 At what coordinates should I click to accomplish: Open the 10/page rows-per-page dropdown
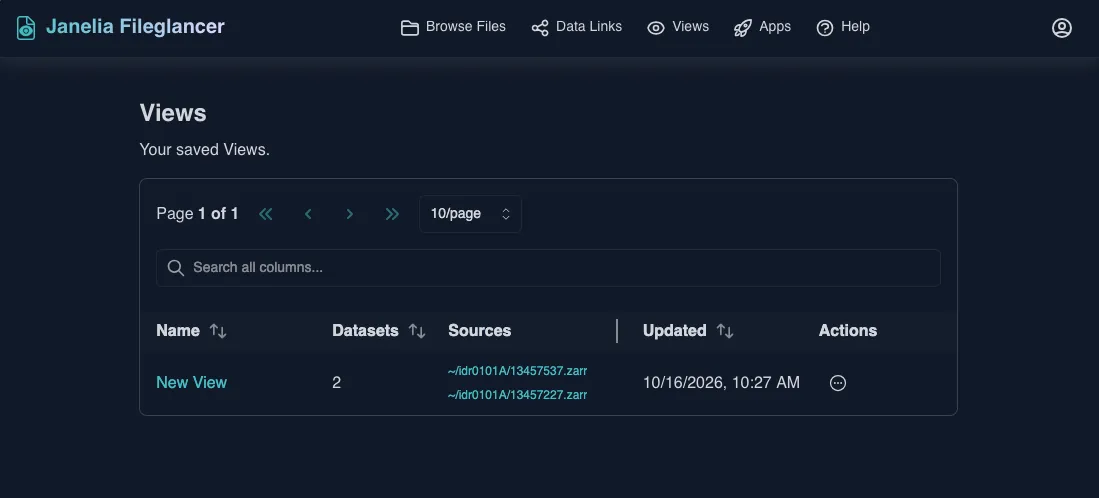470,214
